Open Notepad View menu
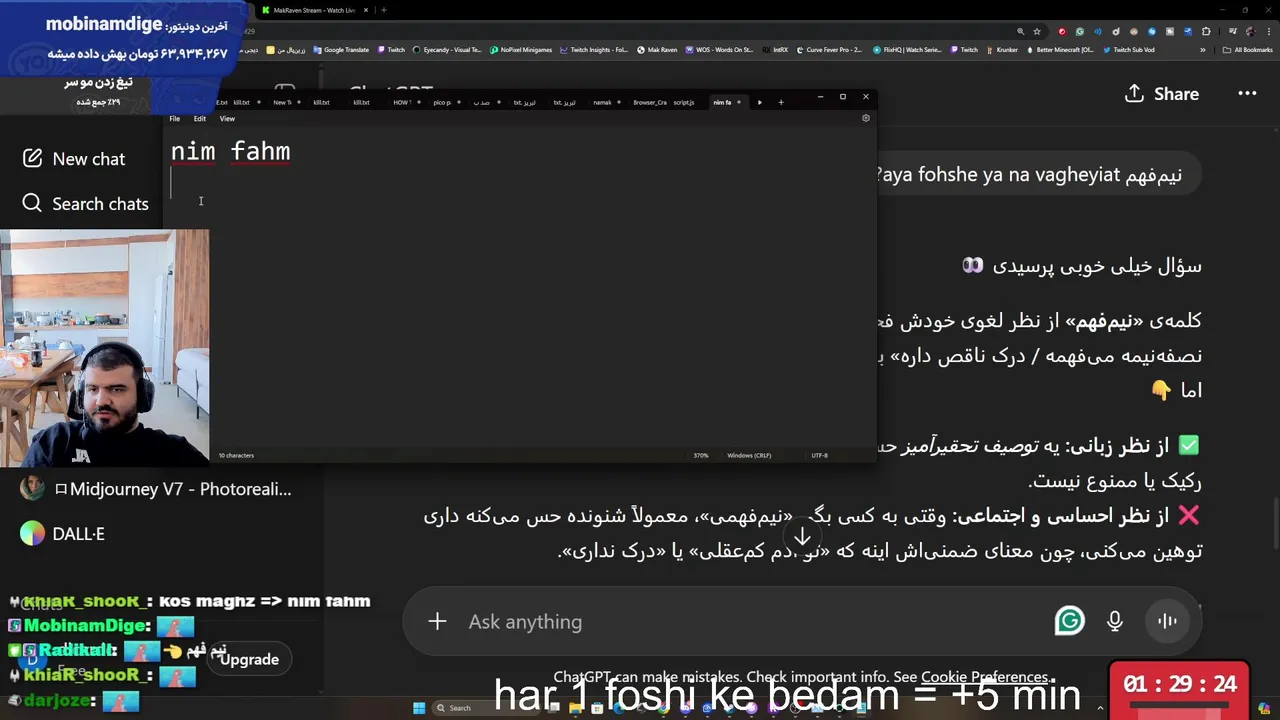 (x=227, y=119)
